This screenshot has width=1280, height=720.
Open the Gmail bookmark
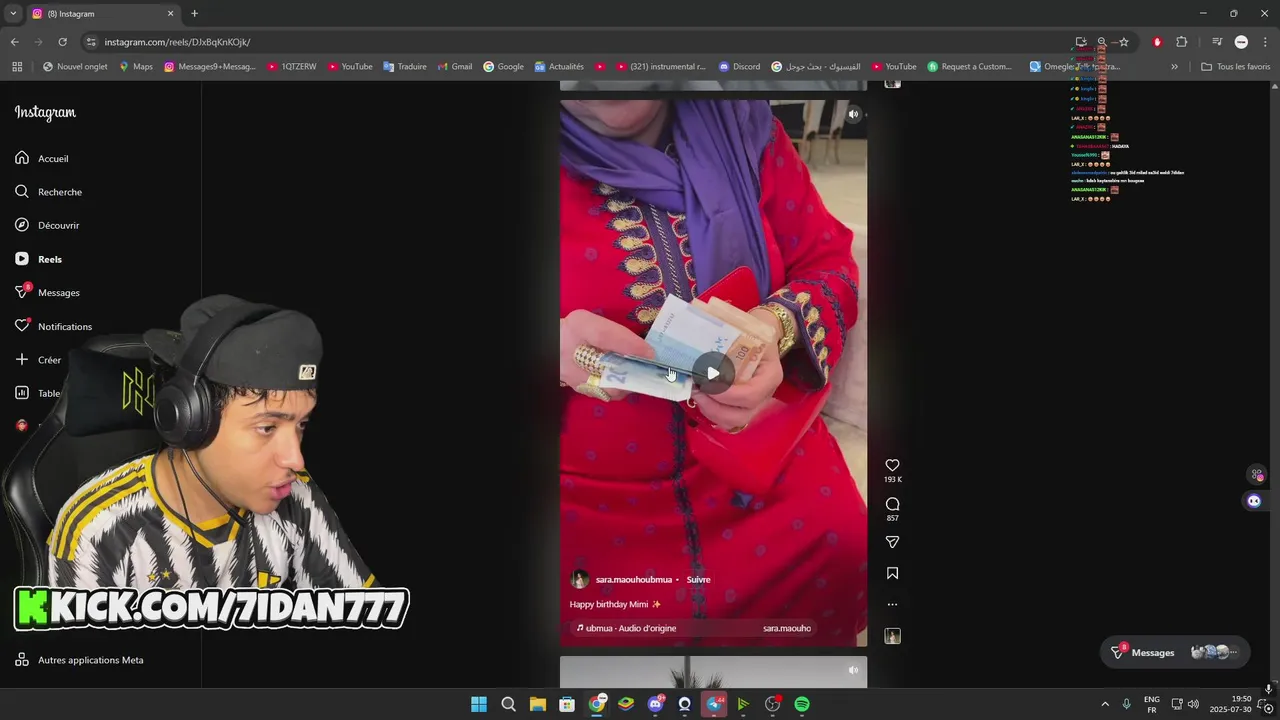455,67
